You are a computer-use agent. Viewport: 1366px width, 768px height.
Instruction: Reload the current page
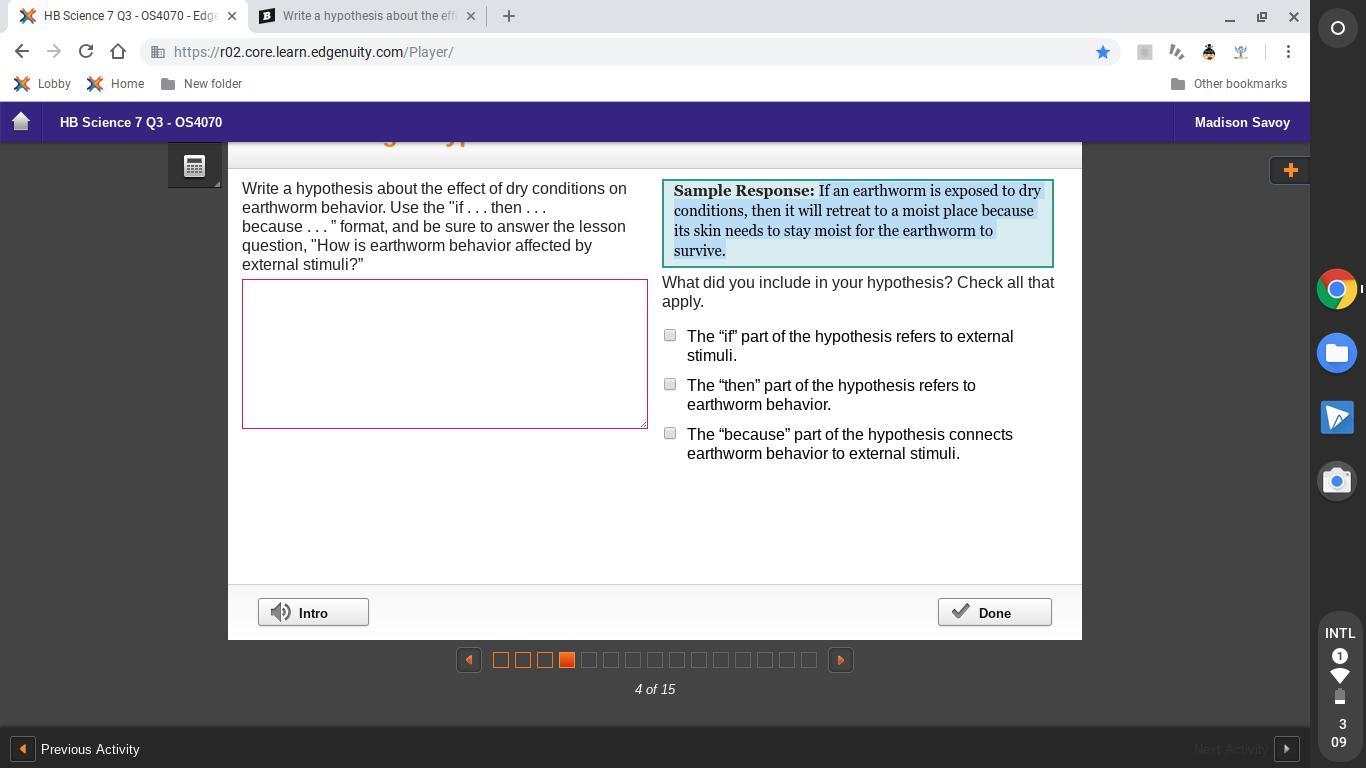click(86, 52)
